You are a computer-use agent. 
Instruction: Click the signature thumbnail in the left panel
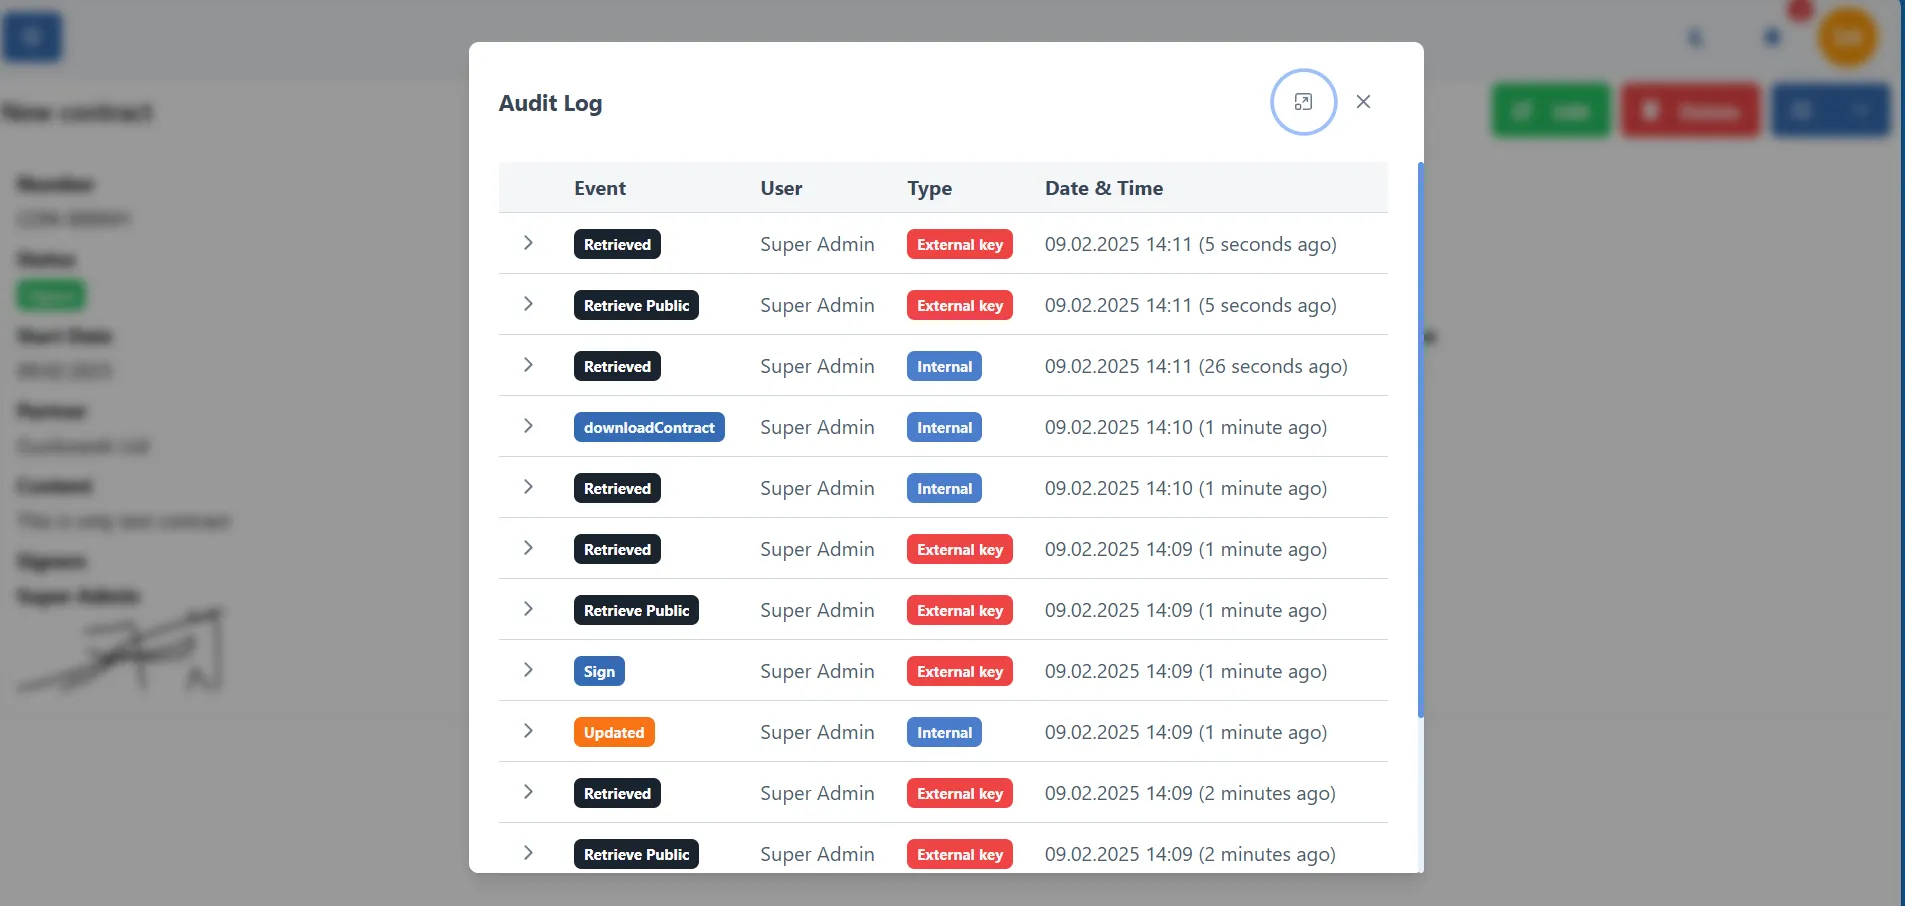[x=120, y=650]
